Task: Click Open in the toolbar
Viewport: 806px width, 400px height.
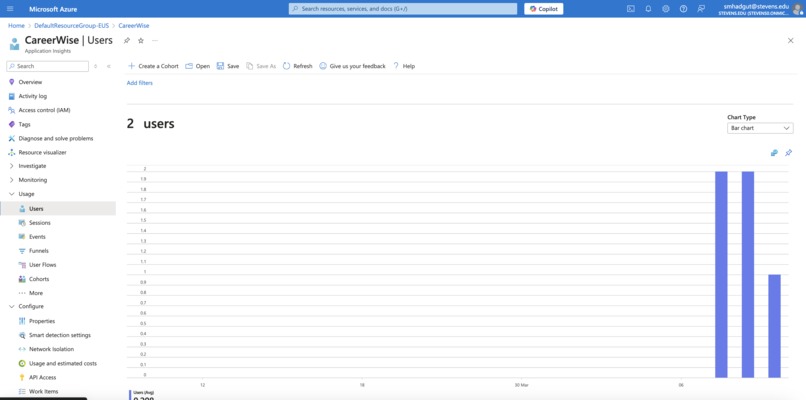Action: point(197,66)
